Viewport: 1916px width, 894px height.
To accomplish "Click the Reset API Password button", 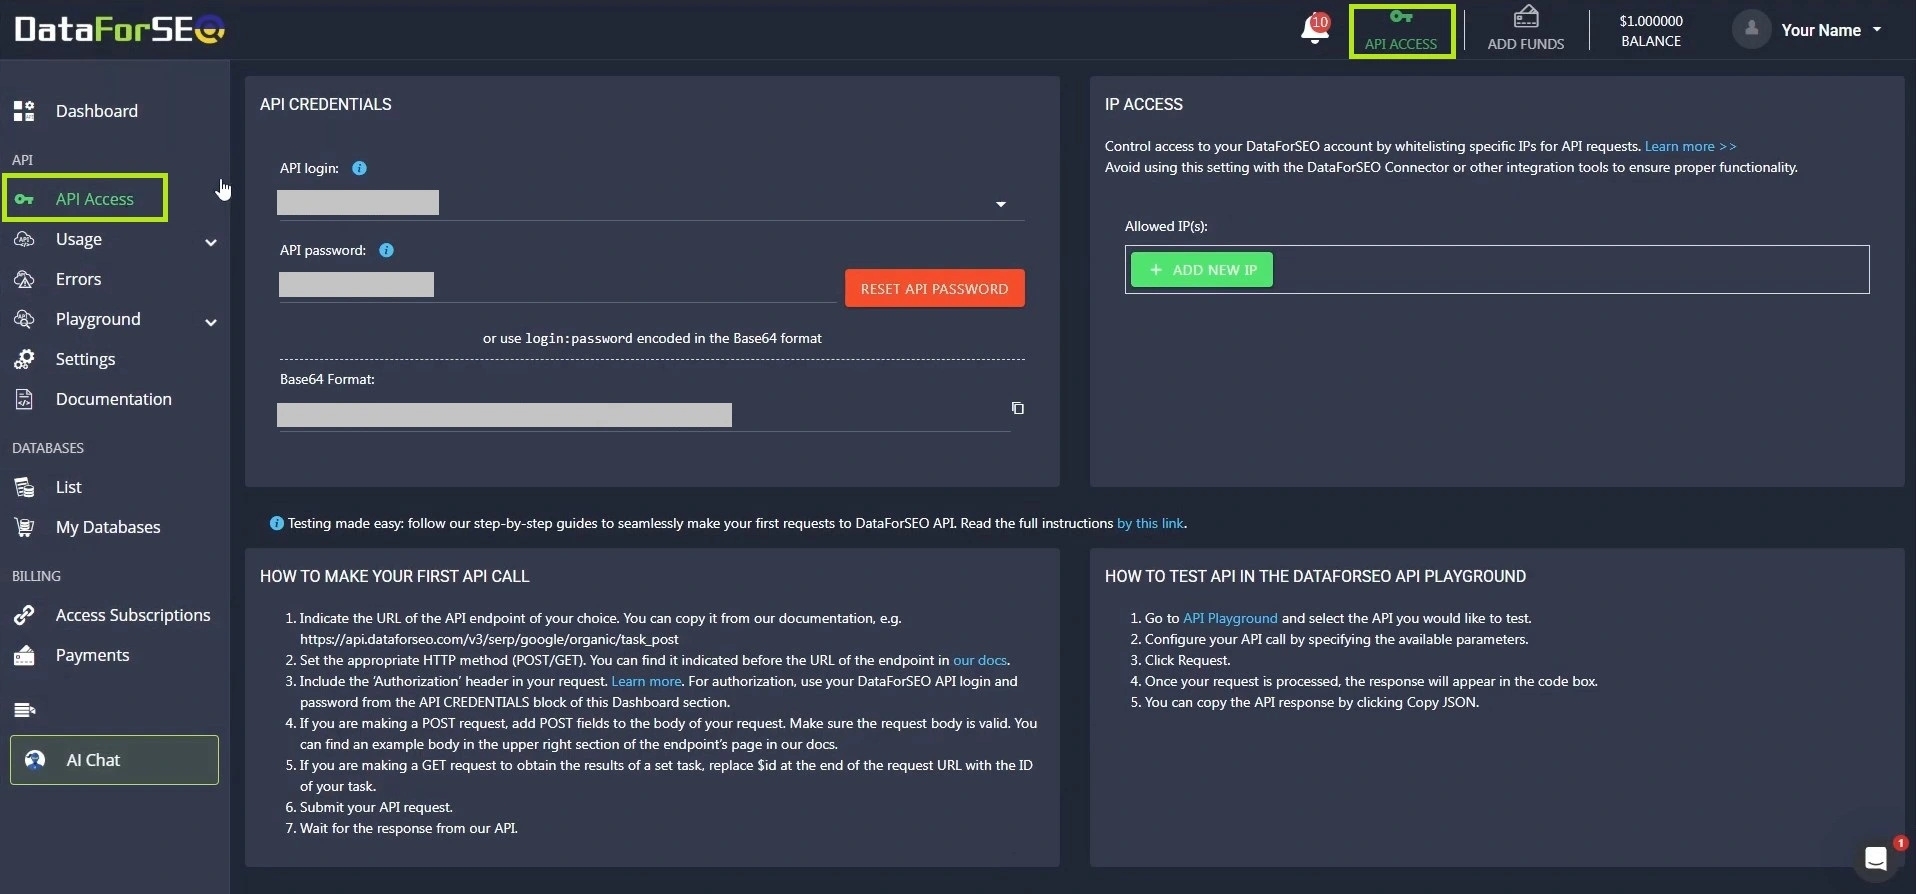I will click(x=934, y=288).
